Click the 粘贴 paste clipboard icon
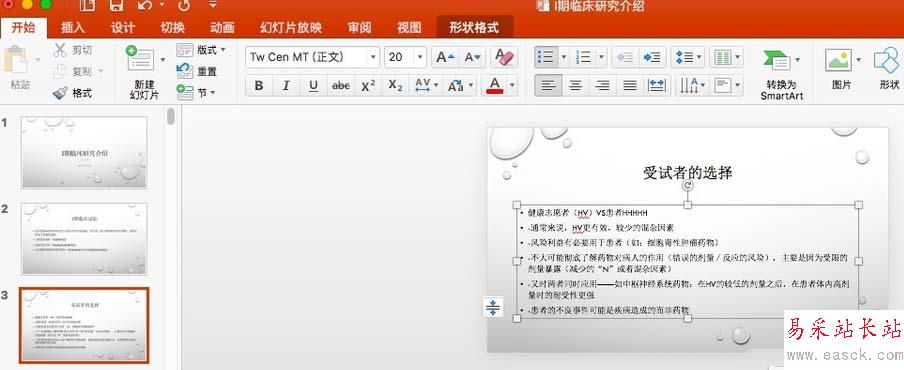This screenshot has height=370, width=904. [x=16, y=60]
